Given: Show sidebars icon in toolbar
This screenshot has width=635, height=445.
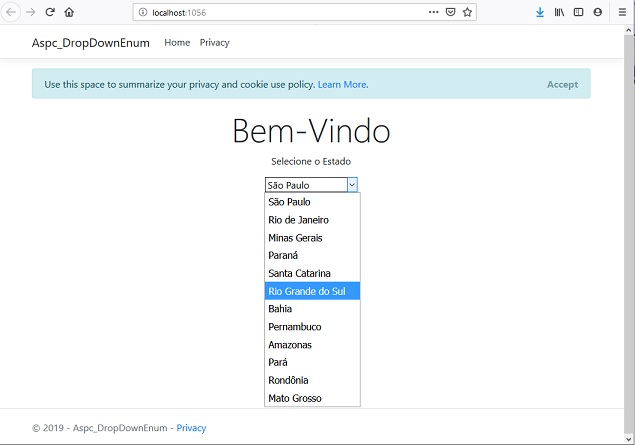Looking at the screenshot, I should [578, 12].
